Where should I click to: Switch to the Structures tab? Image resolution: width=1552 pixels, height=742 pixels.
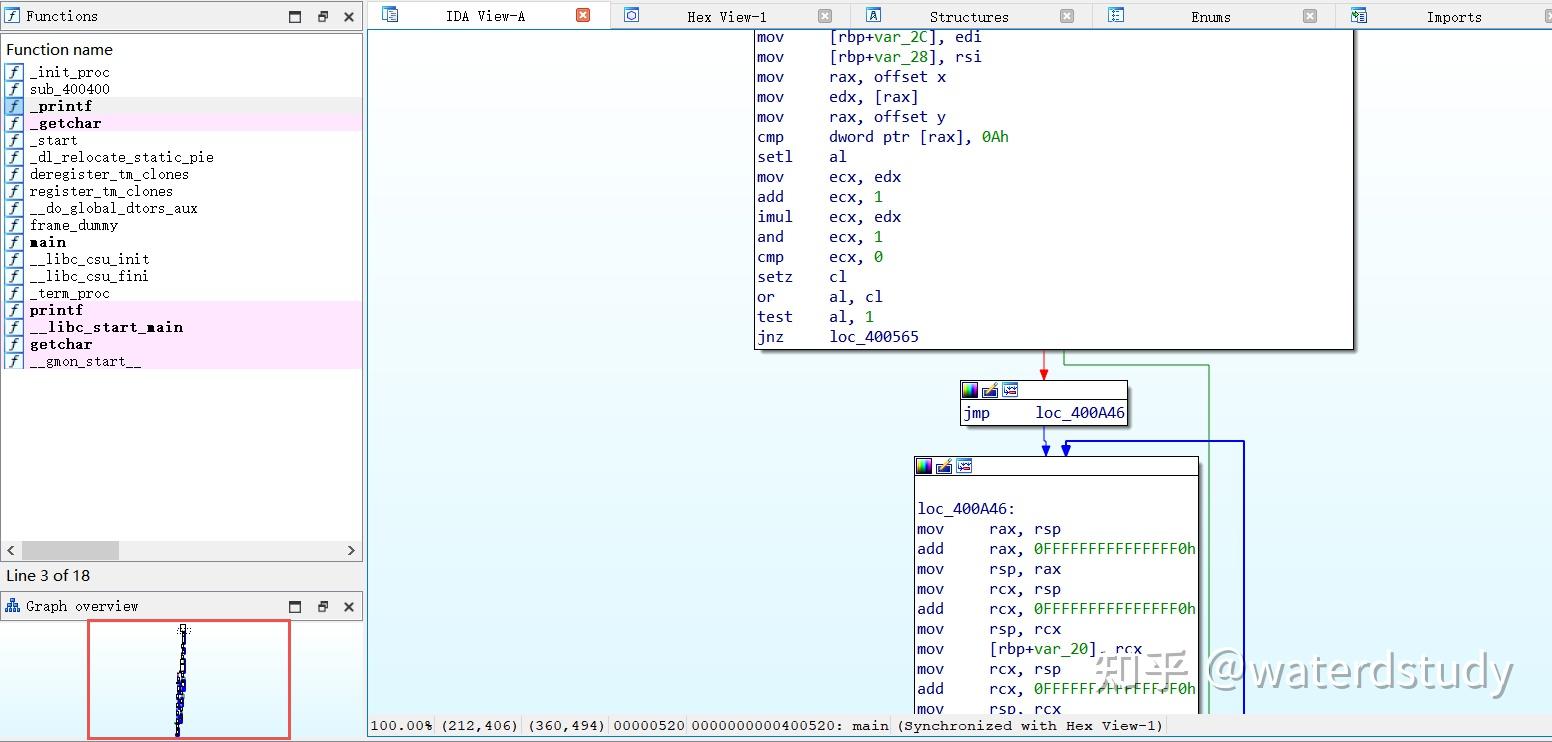point(967,15)
